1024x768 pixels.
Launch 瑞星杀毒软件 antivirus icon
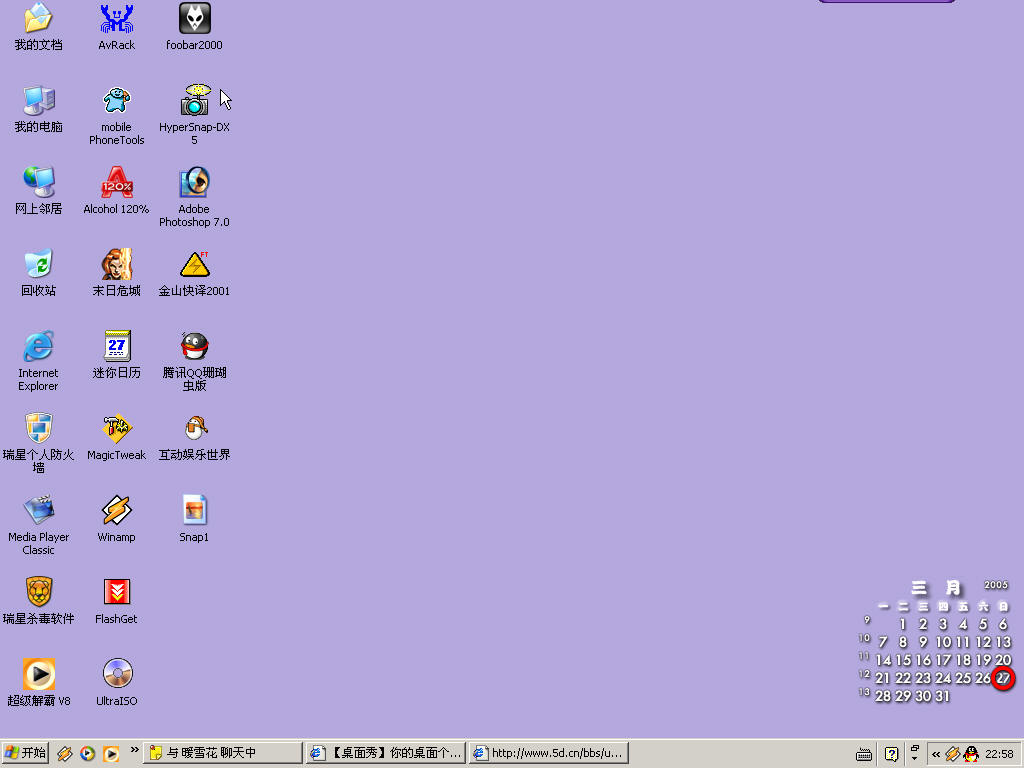point(39,592)
